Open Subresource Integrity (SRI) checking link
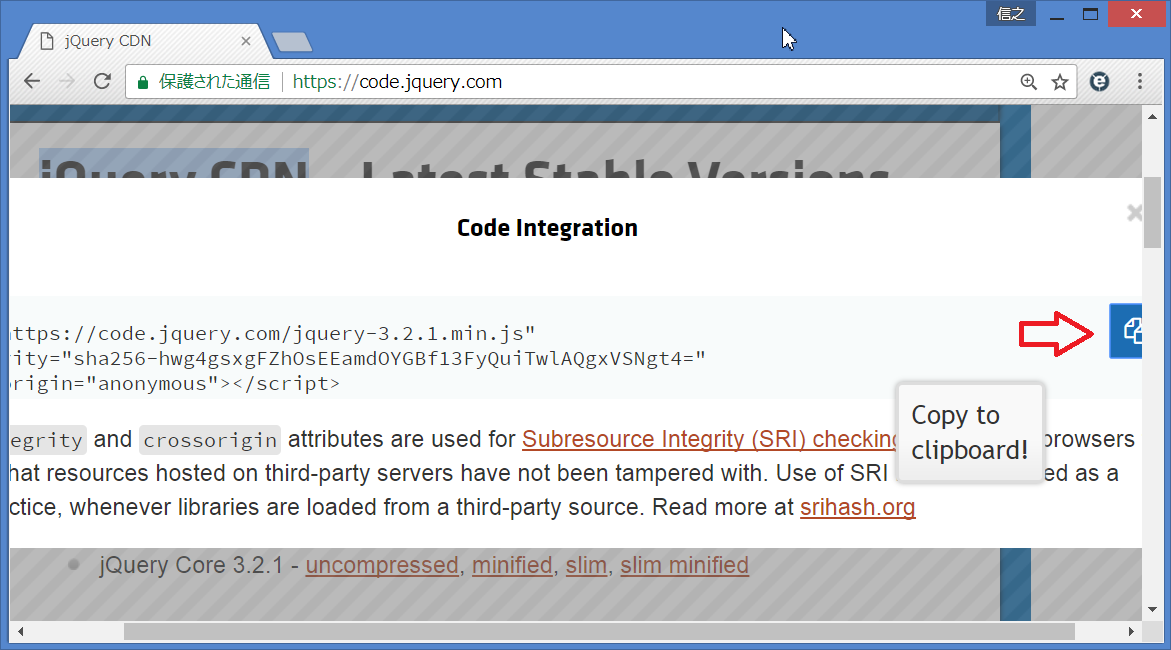This screenshot has width=1171, height=650. point(709,439)
